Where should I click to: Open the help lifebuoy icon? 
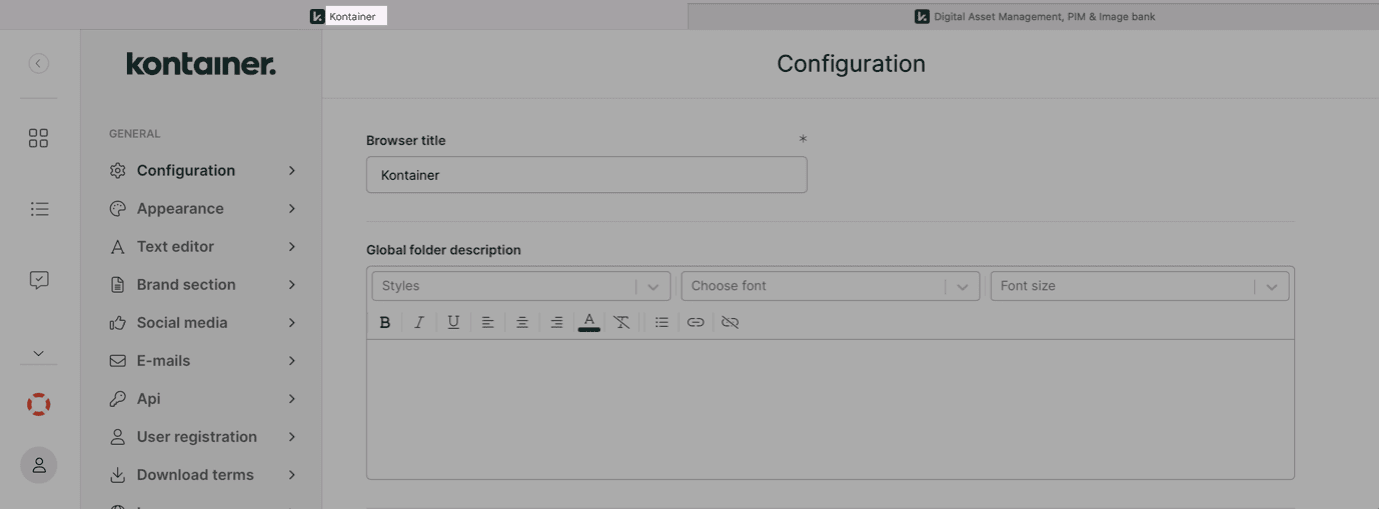coord(39,406)
